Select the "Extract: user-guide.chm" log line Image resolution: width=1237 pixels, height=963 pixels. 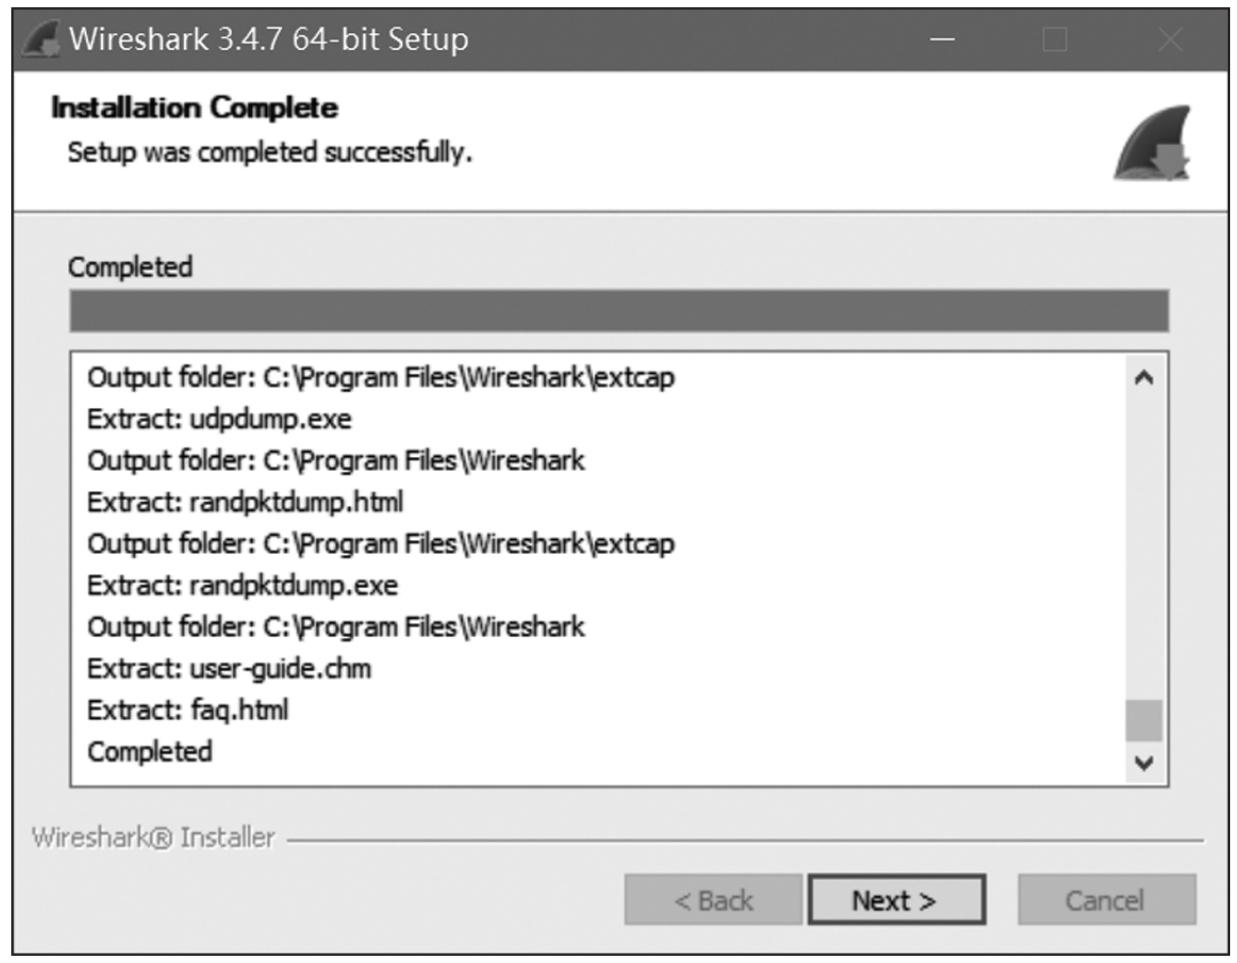pos(229,668)
